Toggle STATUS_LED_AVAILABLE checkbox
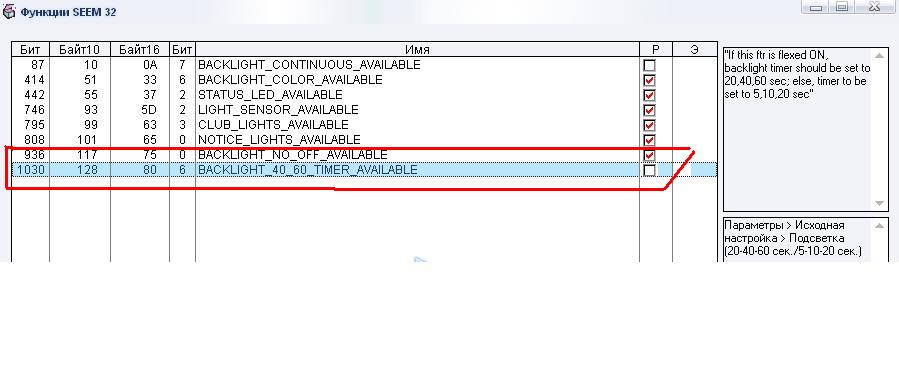Image resolution: width=899 pixels, height=384 pixels. (650, 95)
